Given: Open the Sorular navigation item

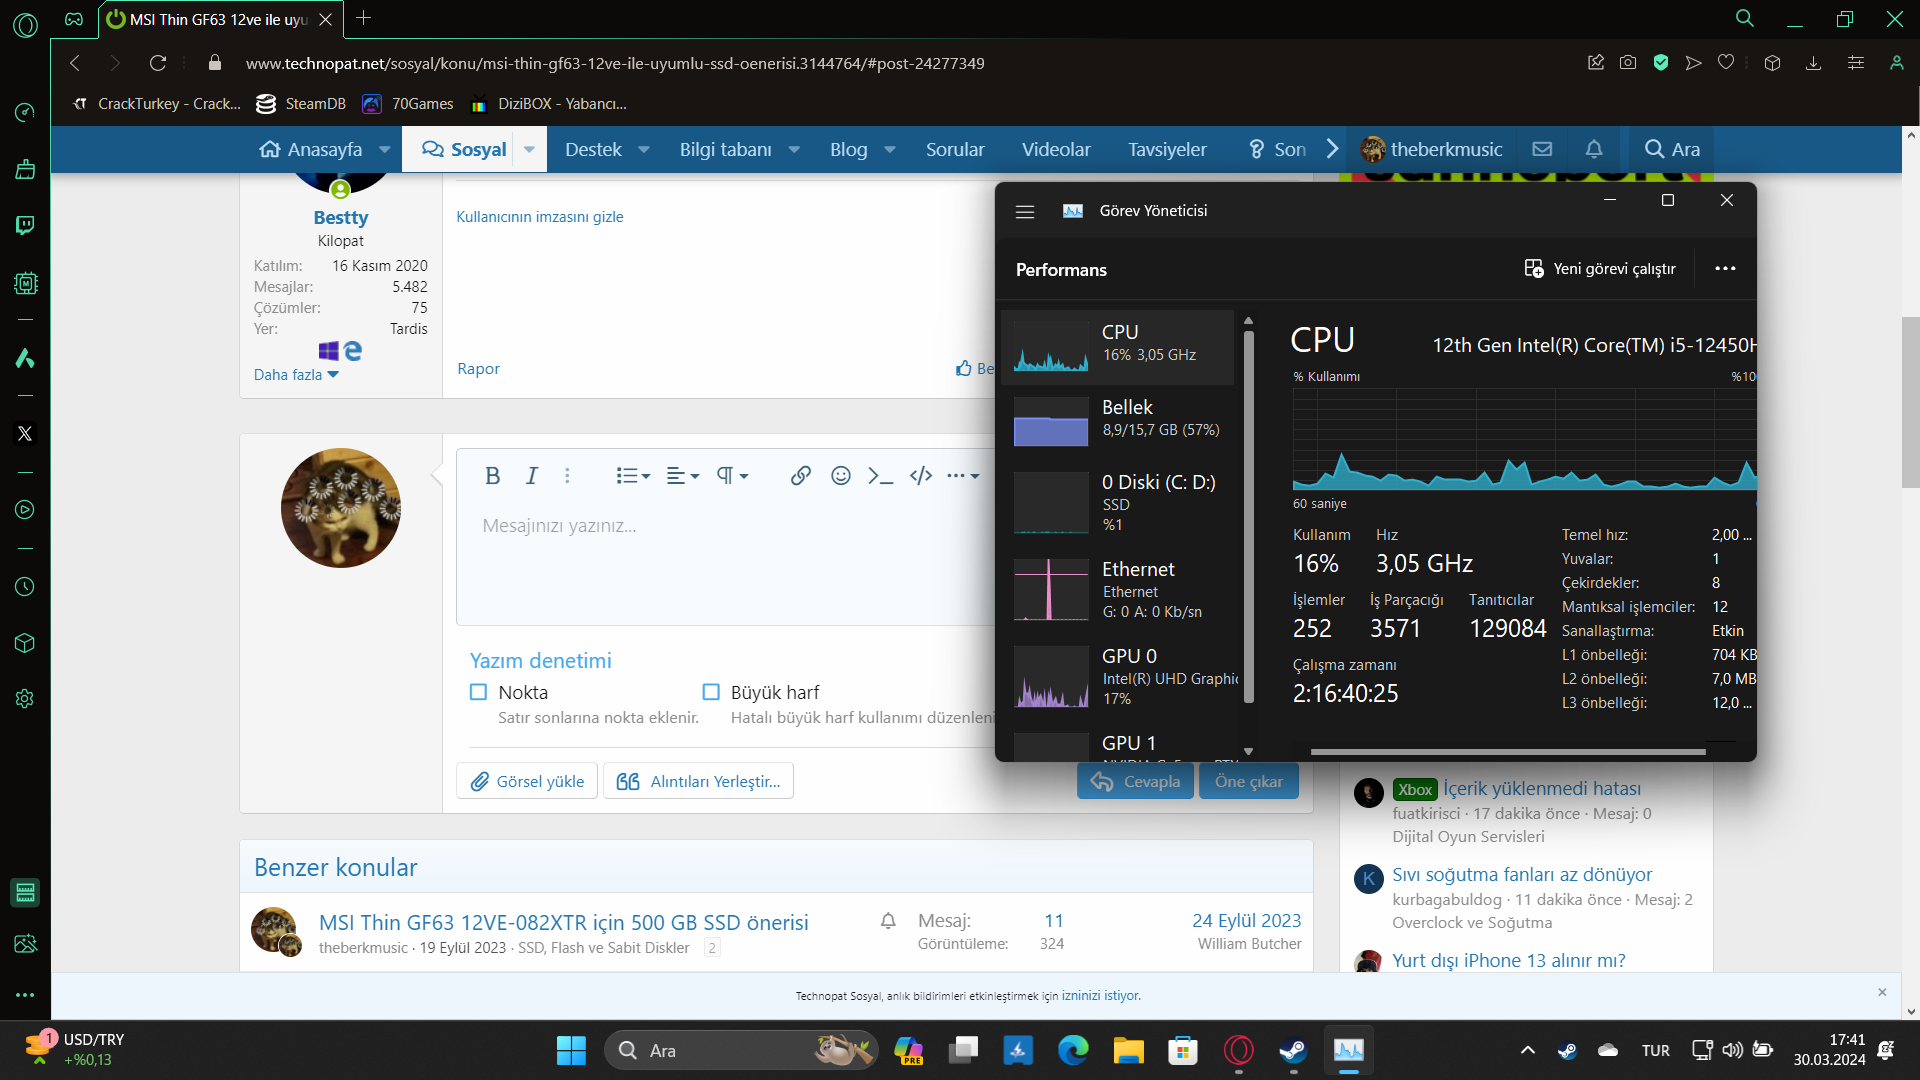Looking at the screenshot, I should coord(954,149).
